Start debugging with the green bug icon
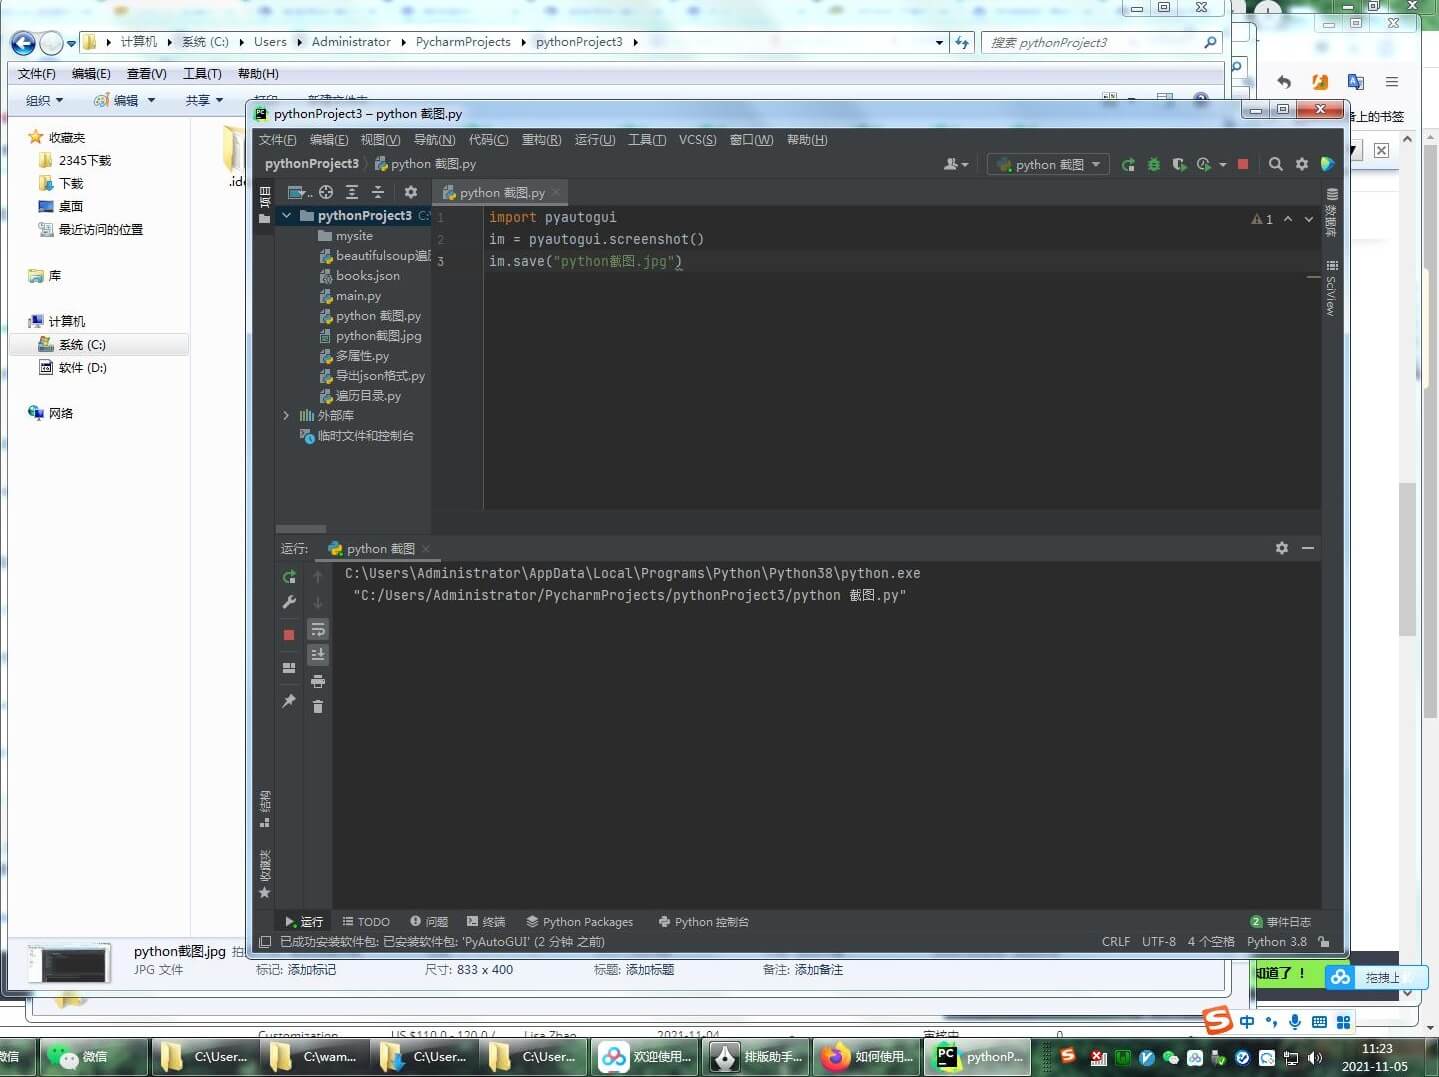1439x1077 pixels. (x=1153, y=165)
